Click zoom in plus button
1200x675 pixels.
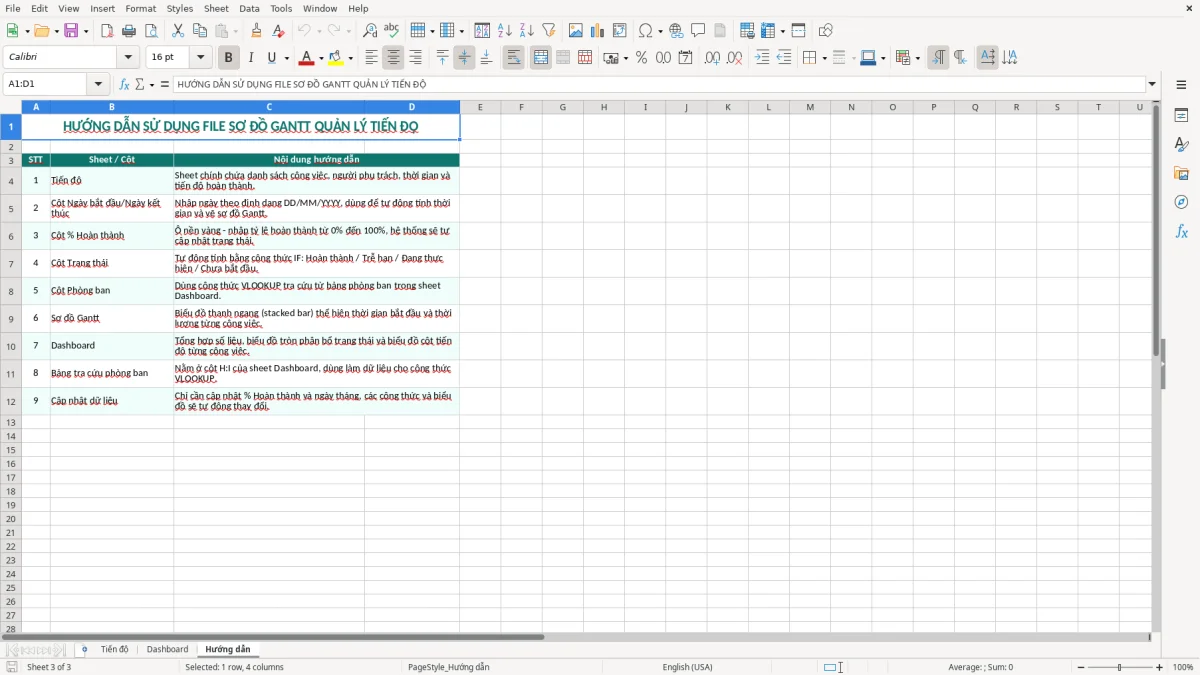point(1160,667)
